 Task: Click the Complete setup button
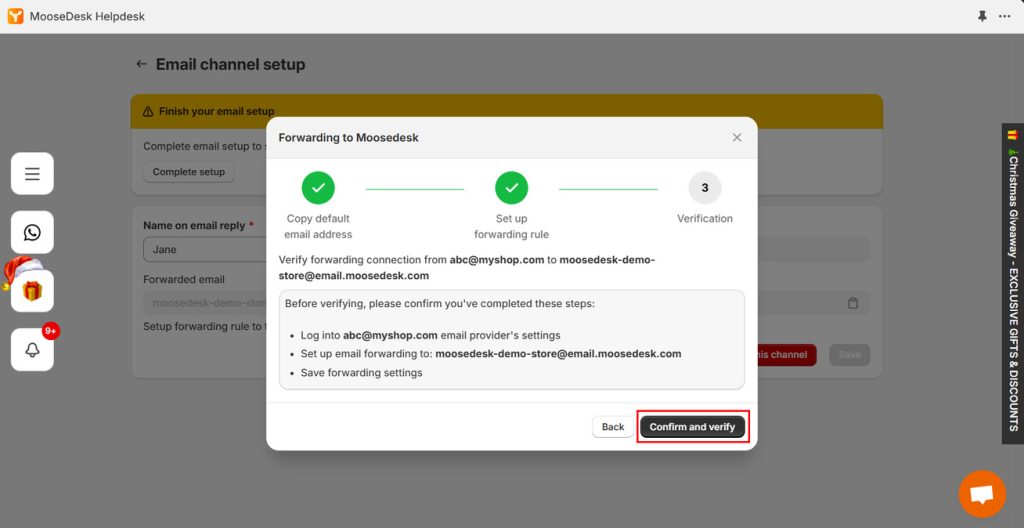pyautogui.click(x=189, y=172)
